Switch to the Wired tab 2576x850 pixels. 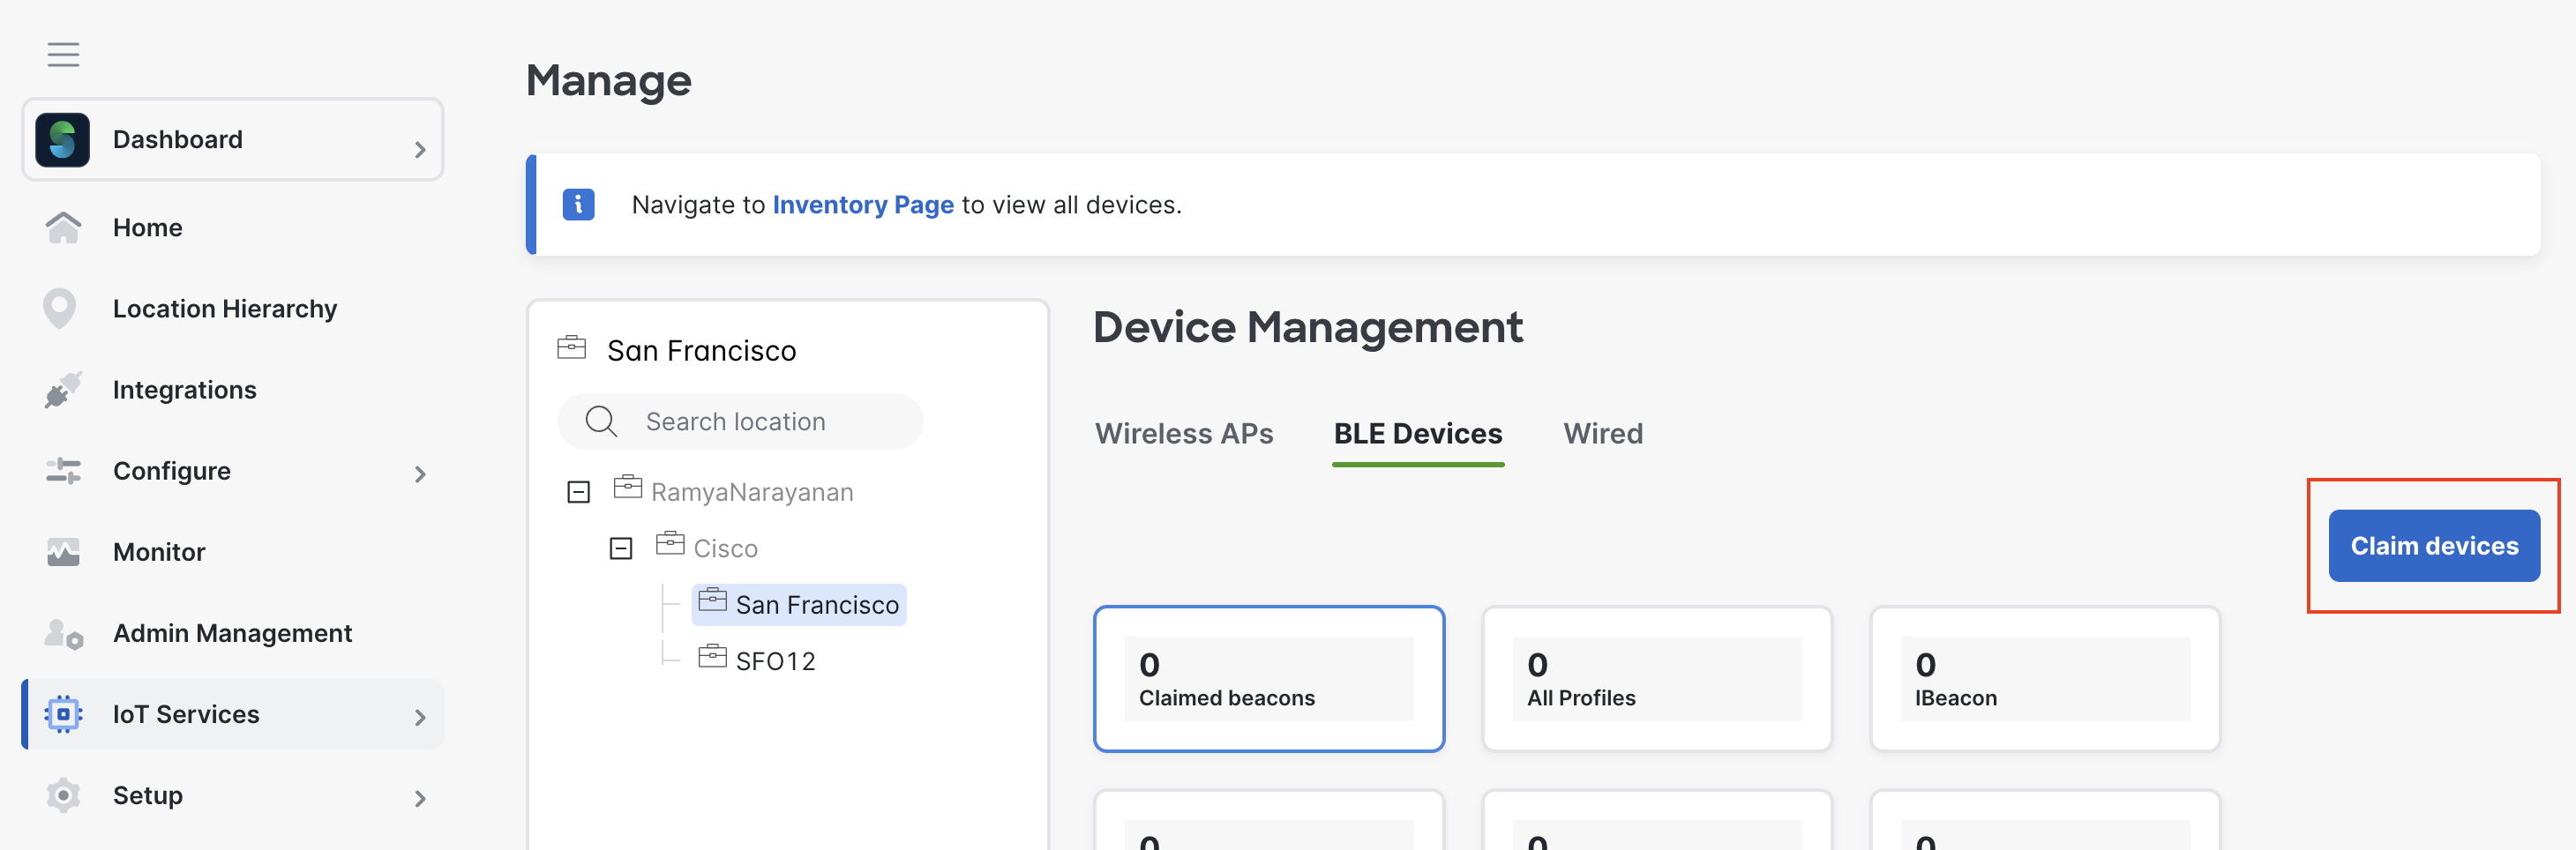click(1602, 434)
